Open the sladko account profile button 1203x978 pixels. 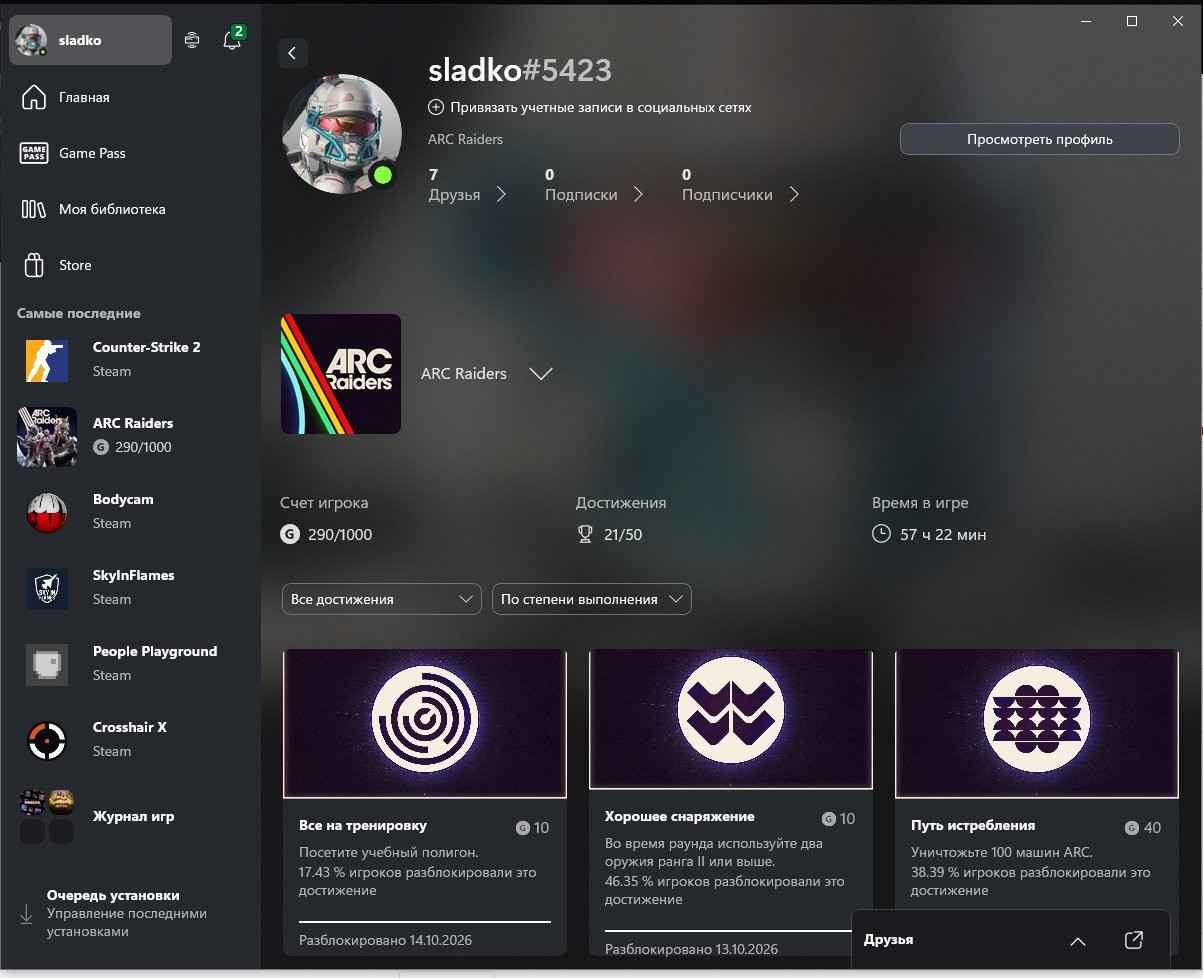[90, 41]
